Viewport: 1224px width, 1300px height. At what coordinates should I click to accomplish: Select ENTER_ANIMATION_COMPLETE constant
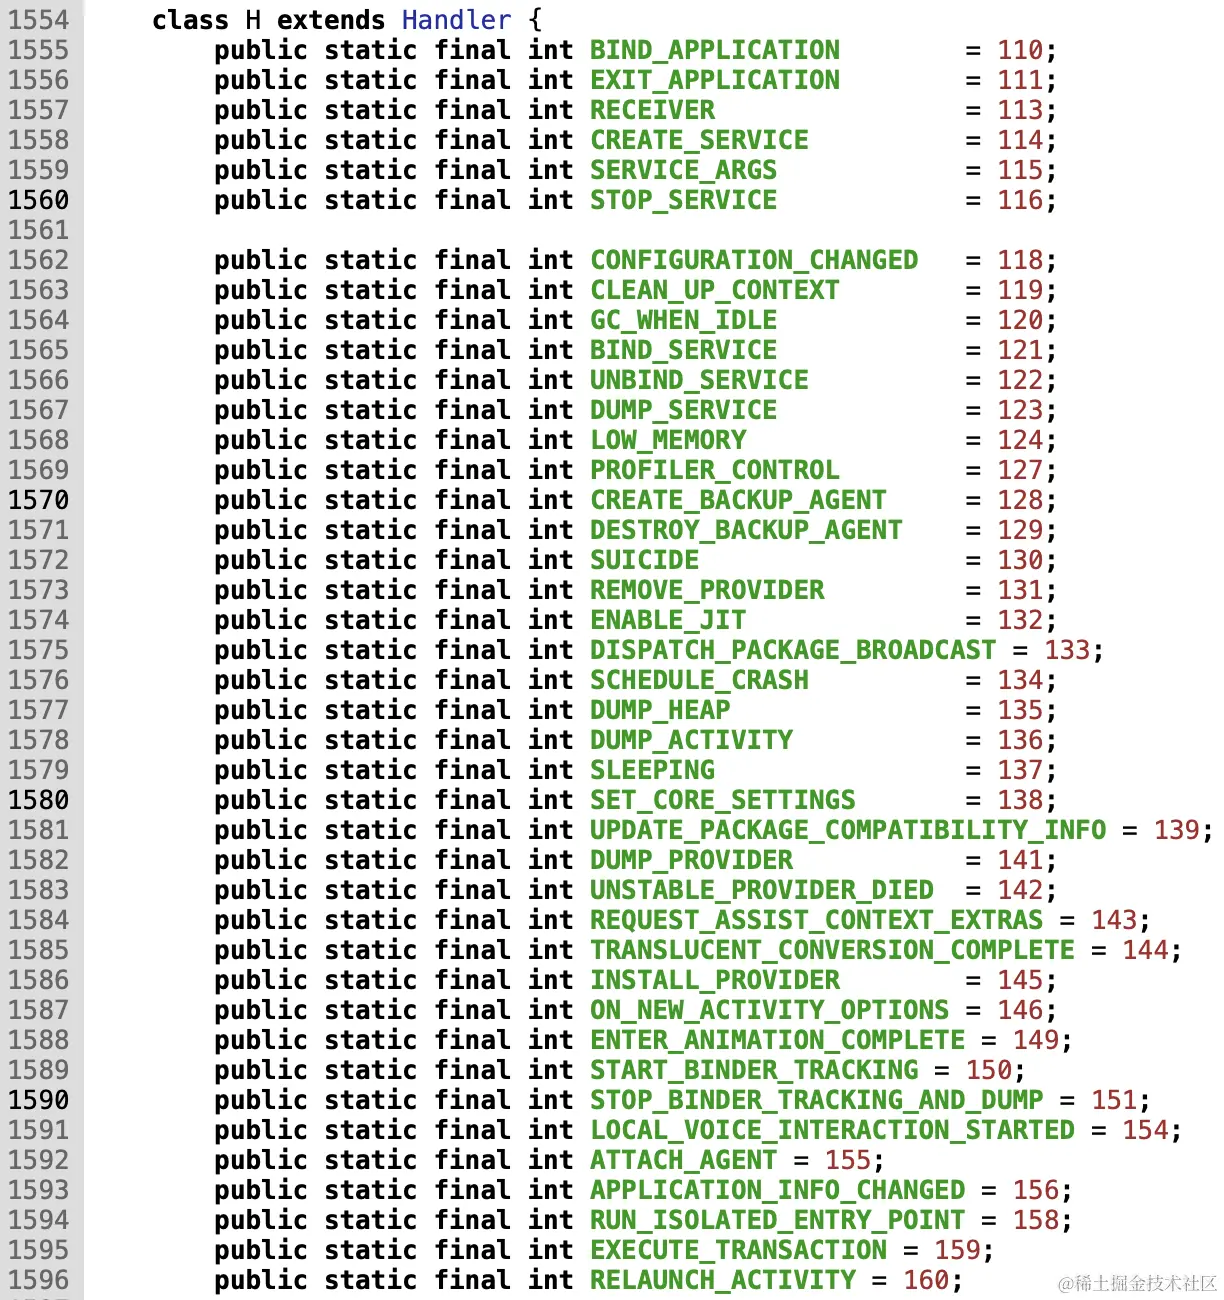click(777, 1040)
